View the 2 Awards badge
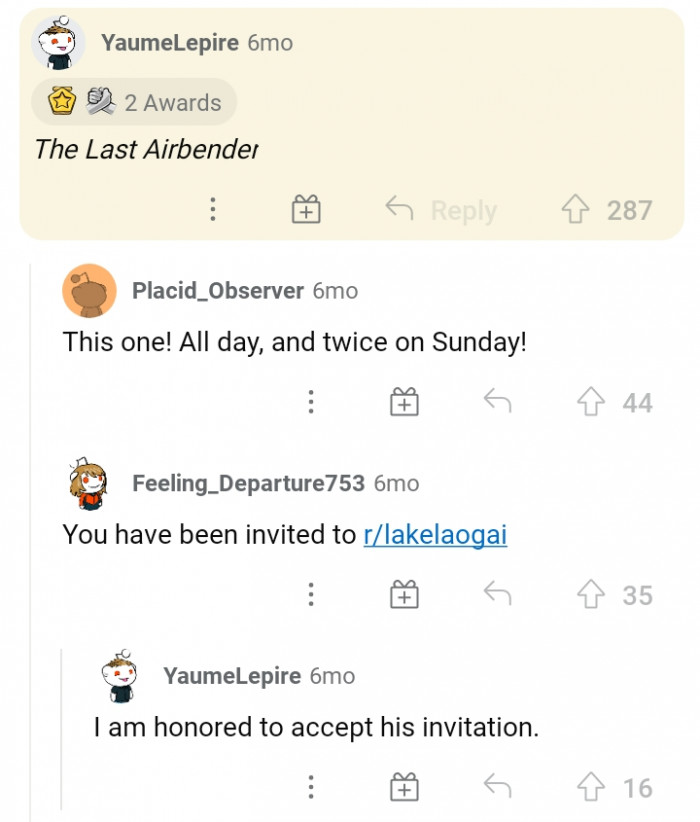This screenshot has width=700, height=822. (x=134, y=102)
